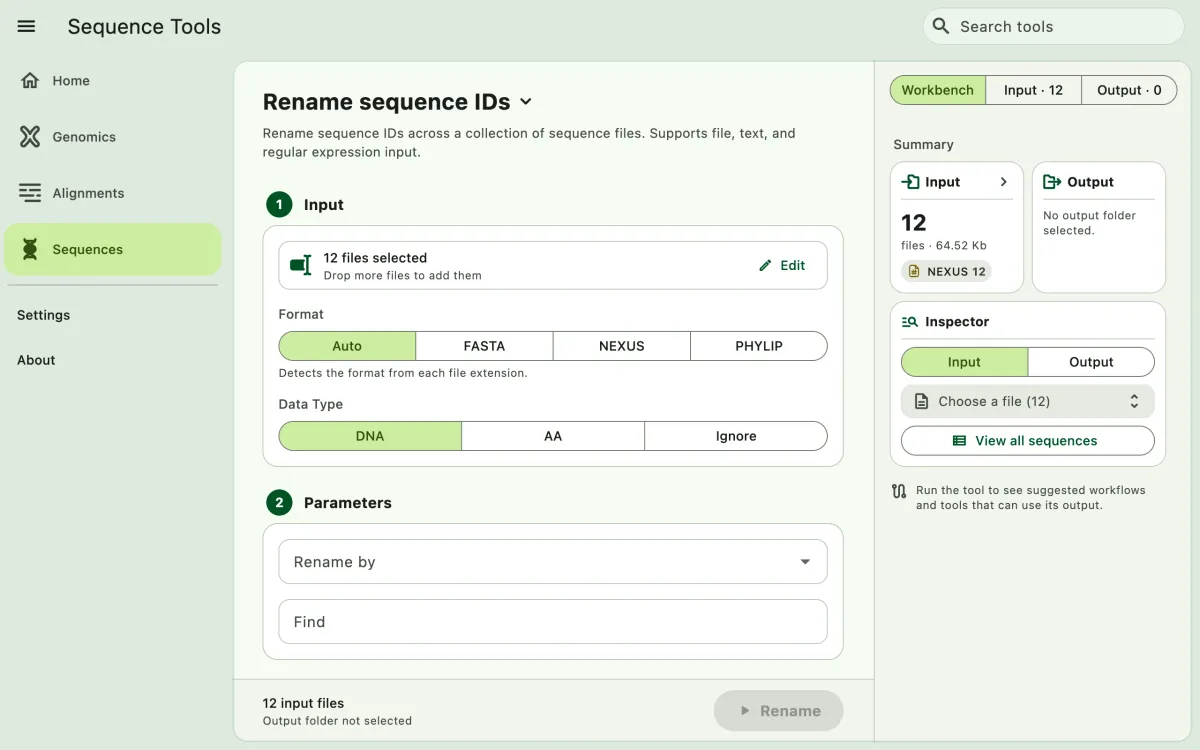The width and height of the screenshot is (1200, 750).
Task: Click in the Search tools field
Action: [1054, 26]
